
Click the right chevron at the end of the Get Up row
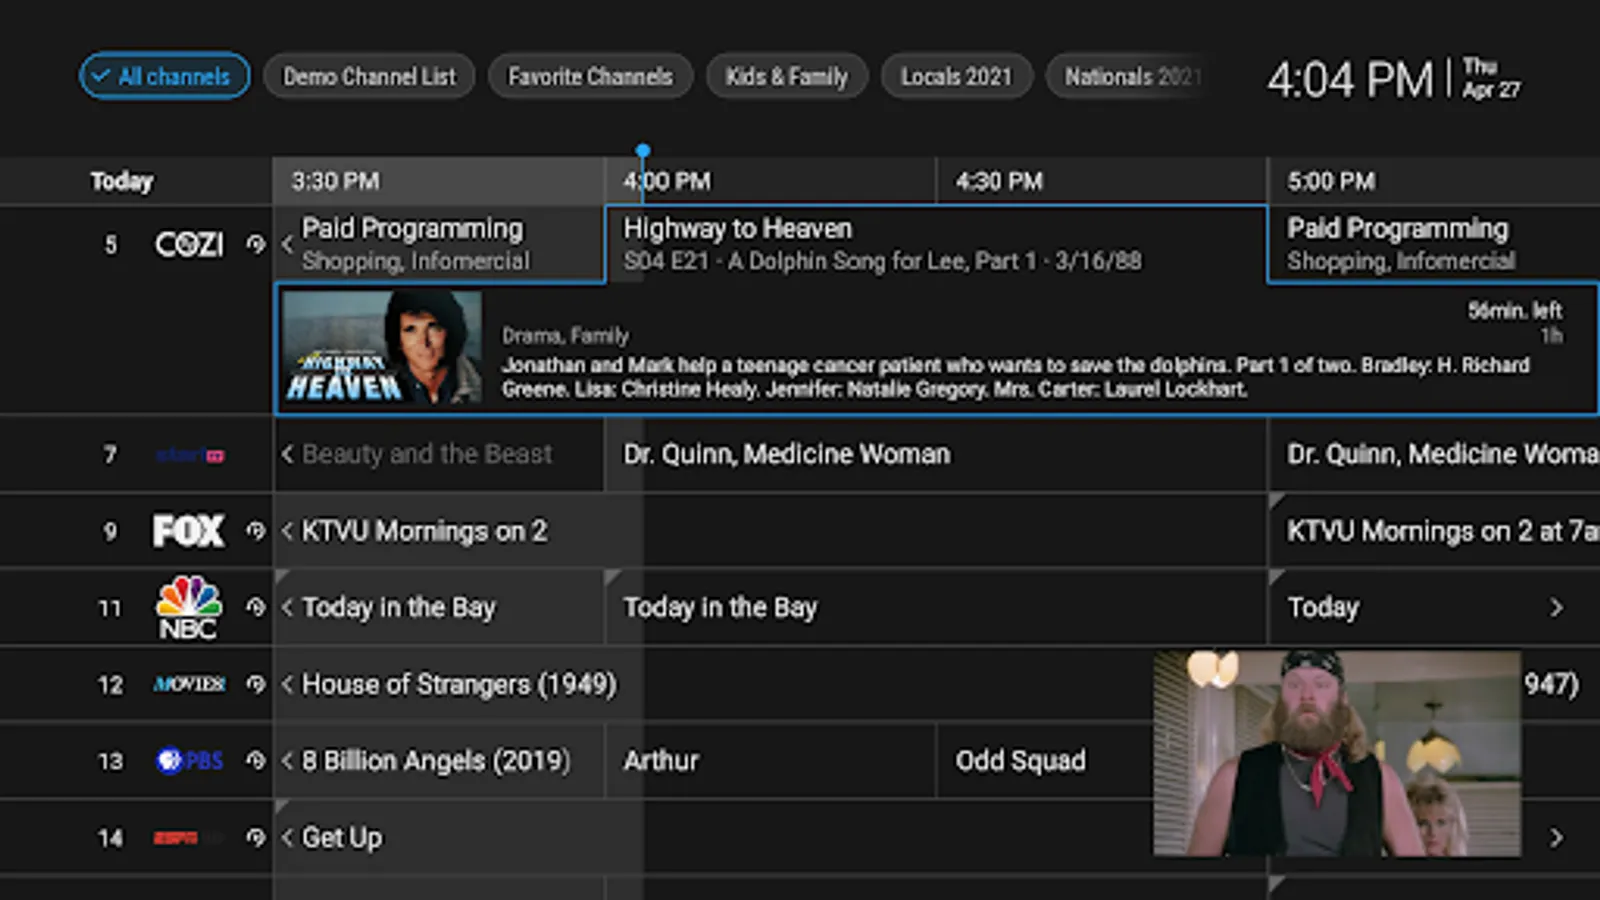(1556, 838)
